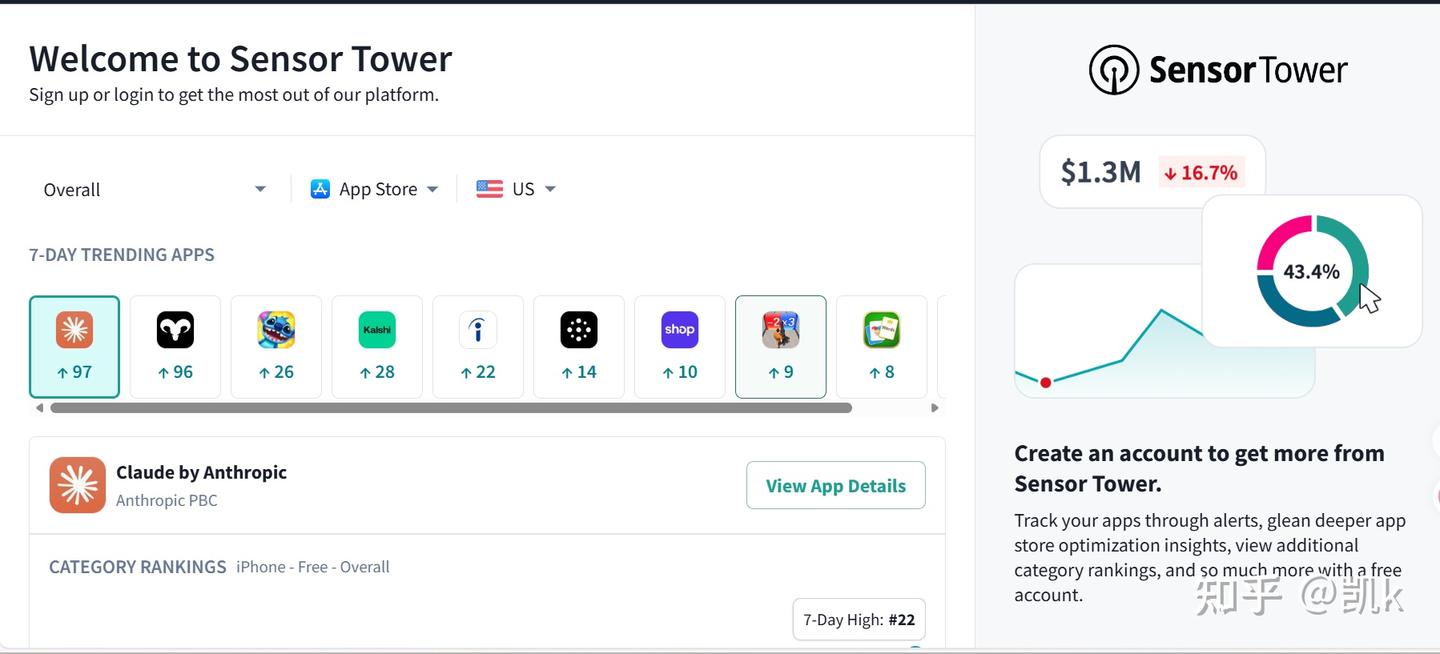Click the 'Sign up or login' subtitle text
Viewport: 1440px width, 654px height.
coord(234,95)
